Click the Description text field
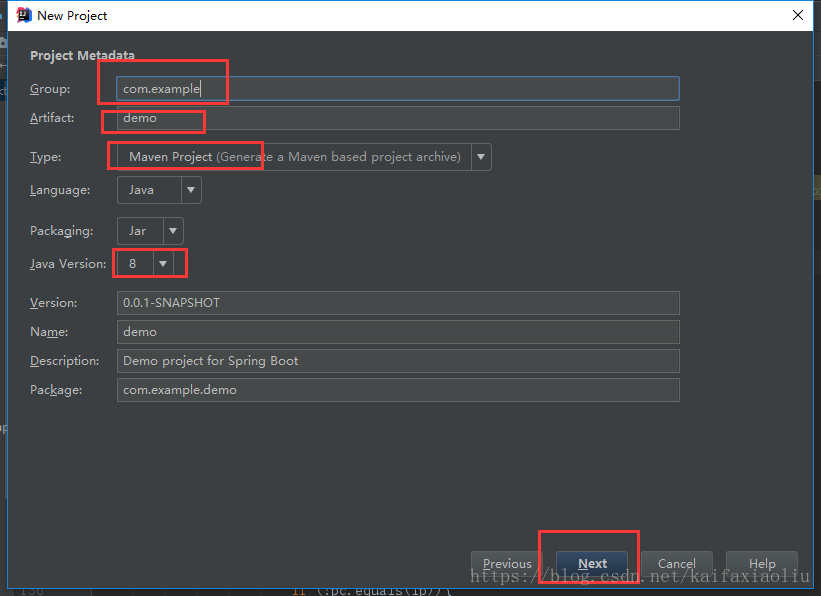Viewport: 821px width, 596px height. coord(398,361)
